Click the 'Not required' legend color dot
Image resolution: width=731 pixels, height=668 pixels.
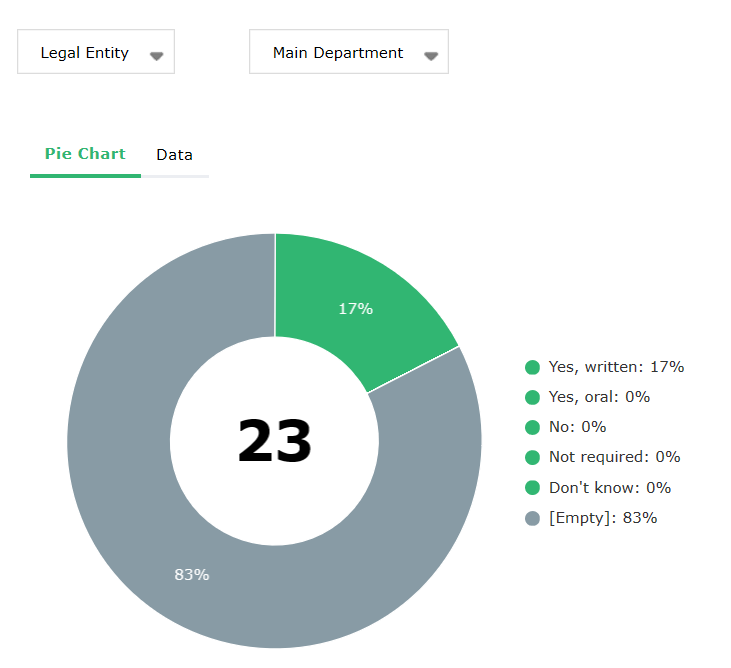click(x=532, y=457)
